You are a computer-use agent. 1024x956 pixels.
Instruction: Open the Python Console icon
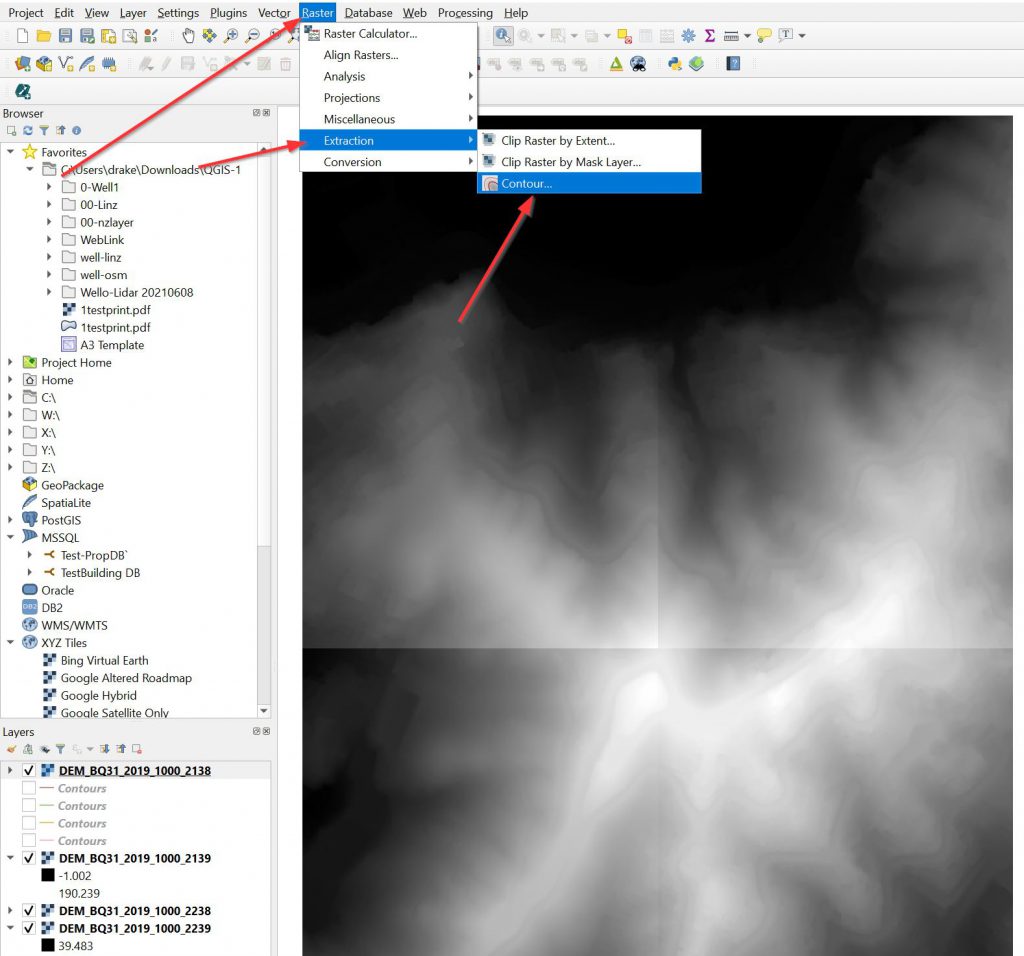click(675, 64)
